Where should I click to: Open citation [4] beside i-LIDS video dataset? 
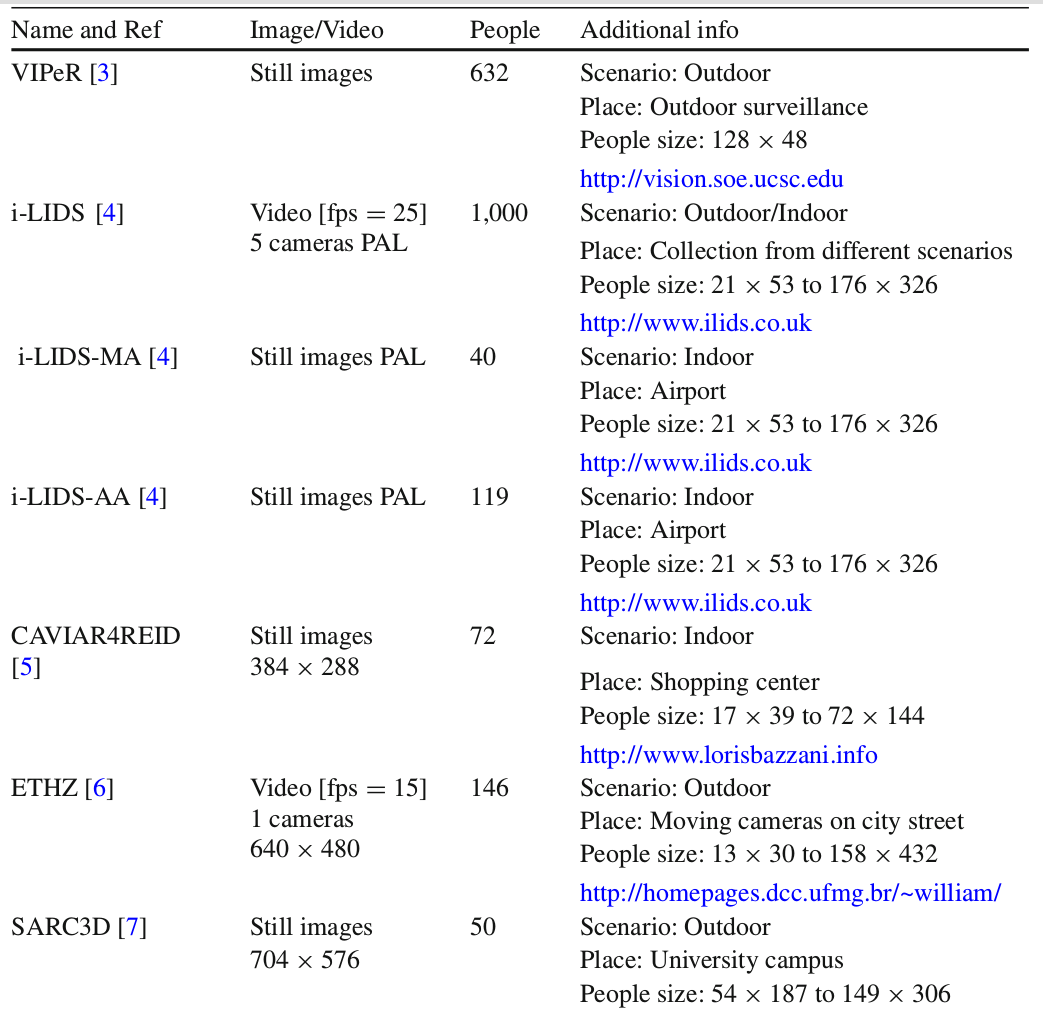(110, 213)
